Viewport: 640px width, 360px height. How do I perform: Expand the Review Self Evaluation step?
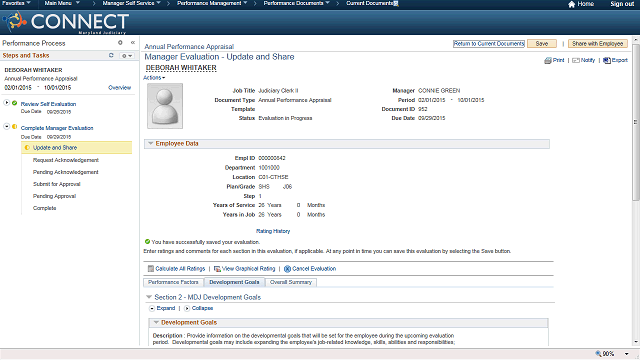click(x=7, y=103)
